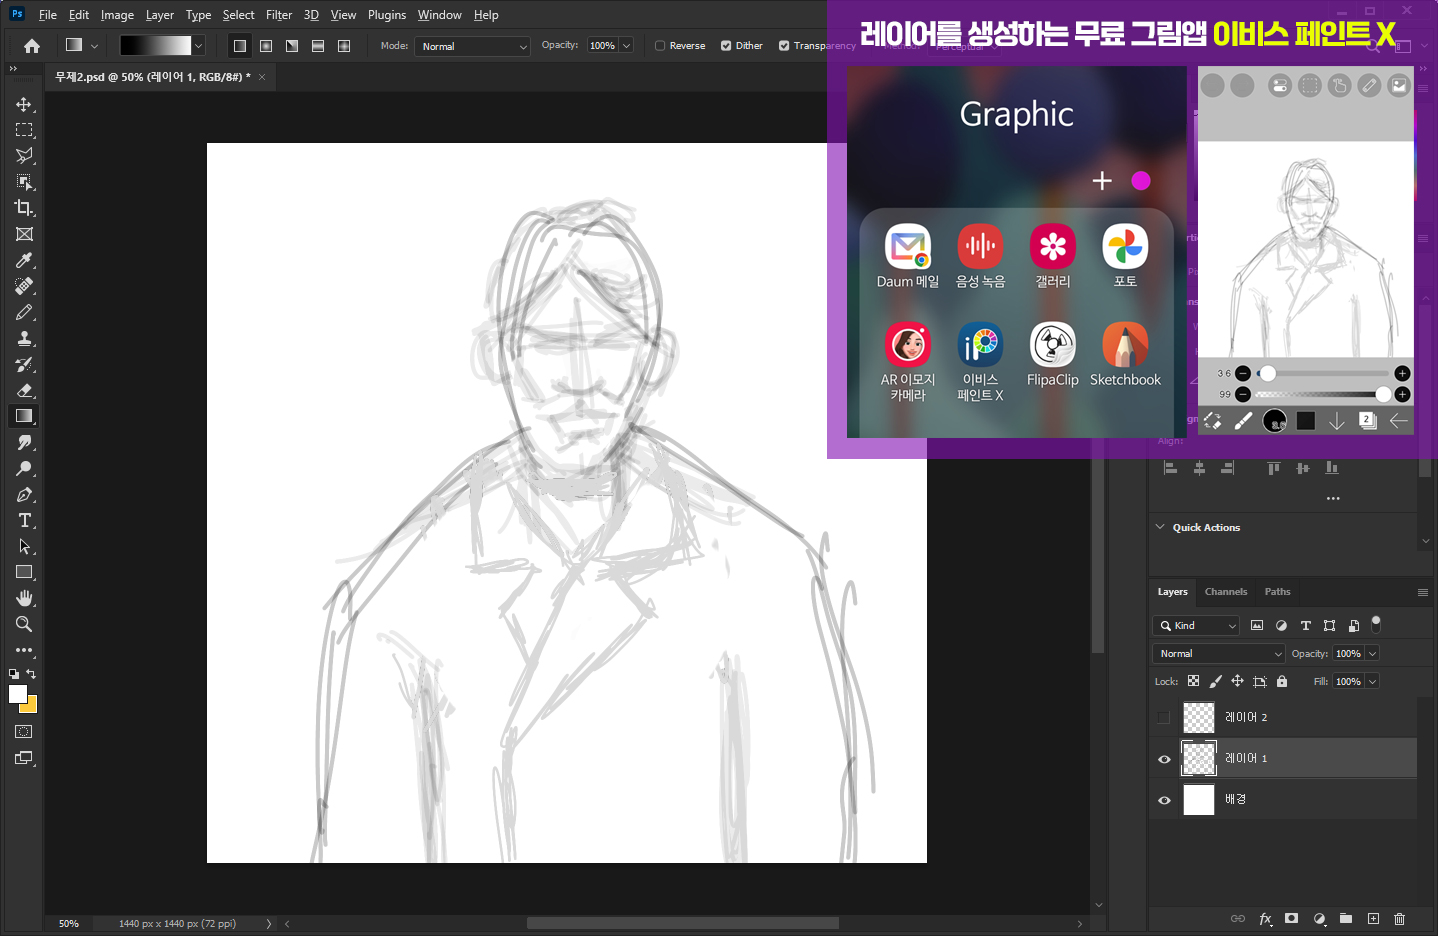Select the Frame tool
The image size is (1438, 936).
coord(24,234)
